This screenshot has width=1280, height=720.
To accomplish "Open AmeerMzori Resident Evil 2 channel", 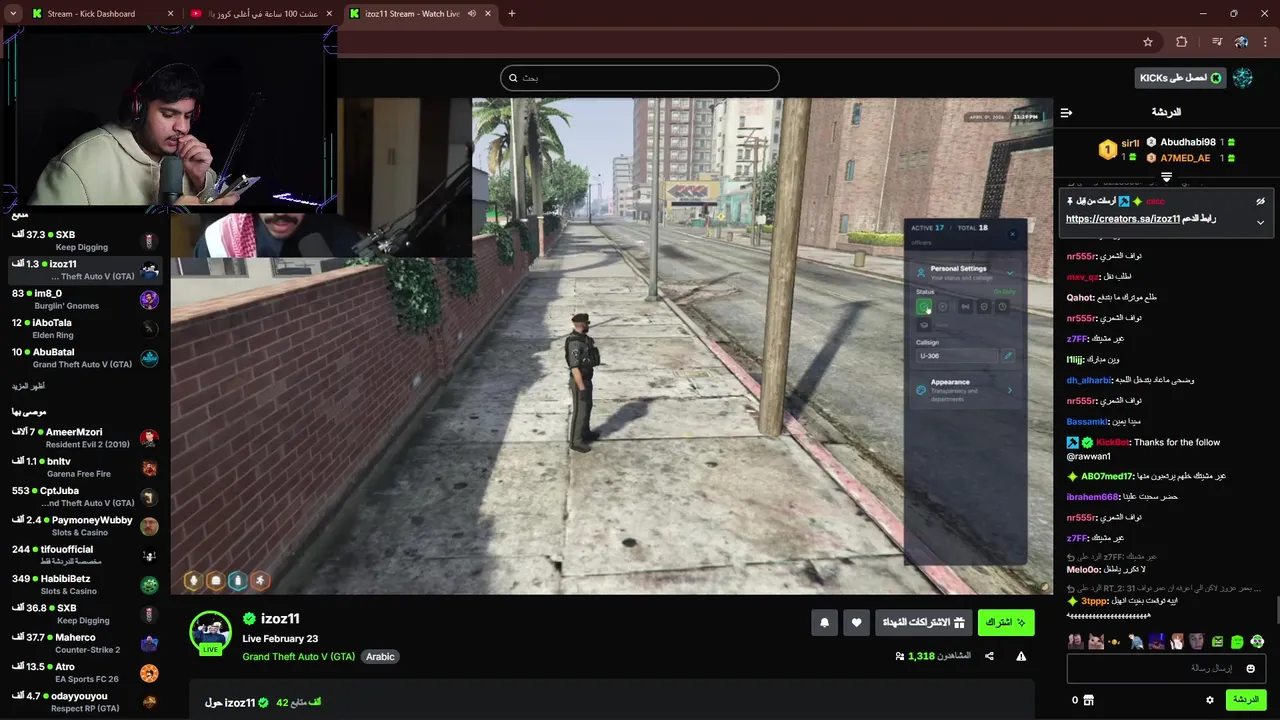I will (x=85, y=438).
